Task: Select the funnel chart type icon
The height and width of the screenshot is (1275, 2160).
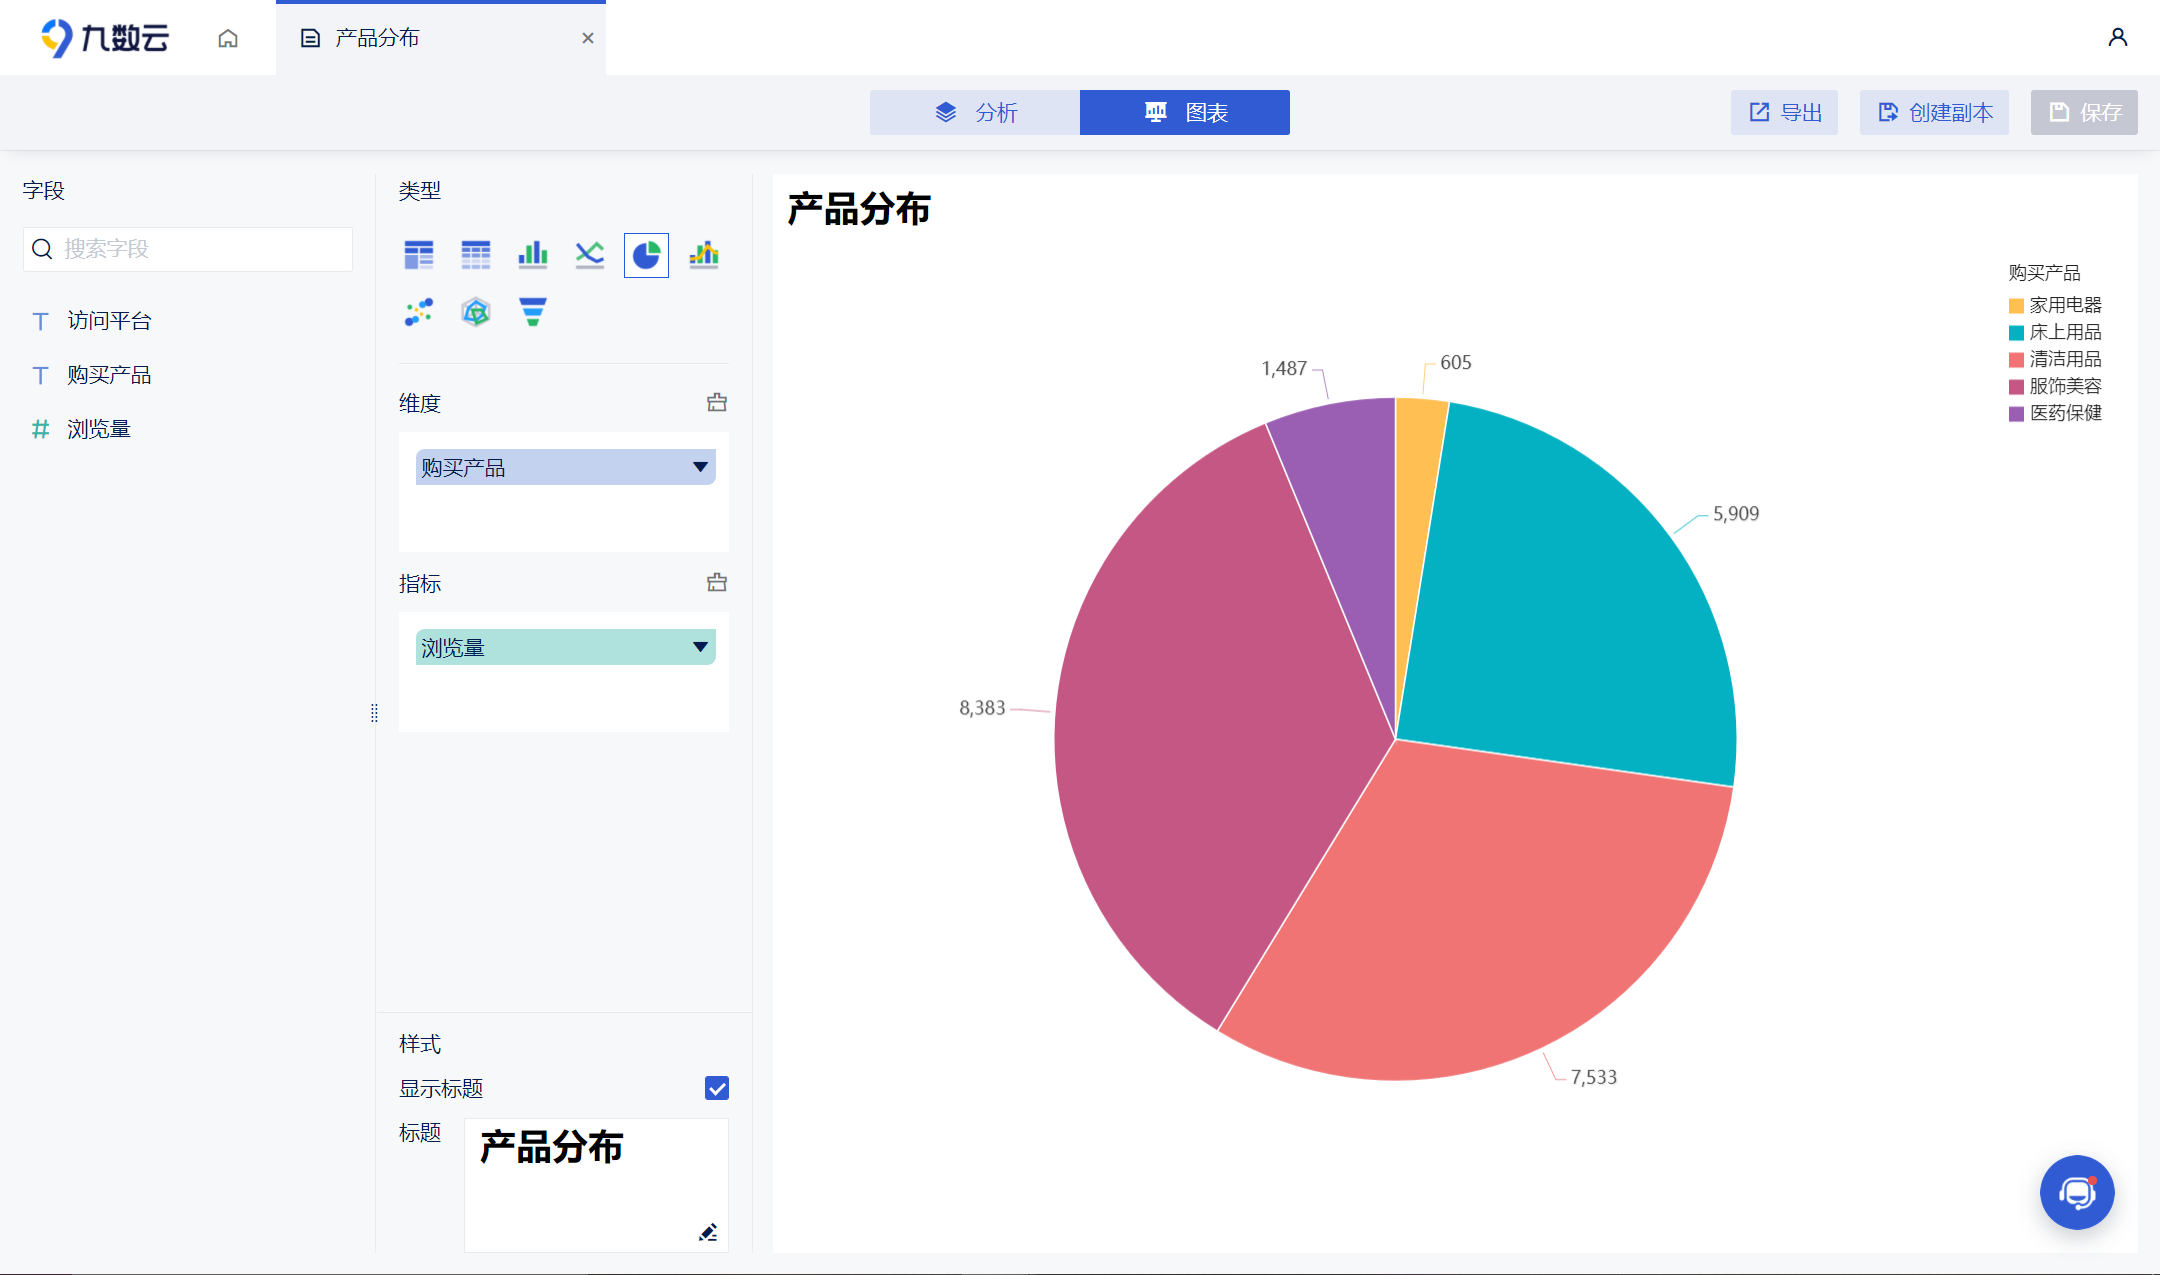Action: [x=533, y=312]
